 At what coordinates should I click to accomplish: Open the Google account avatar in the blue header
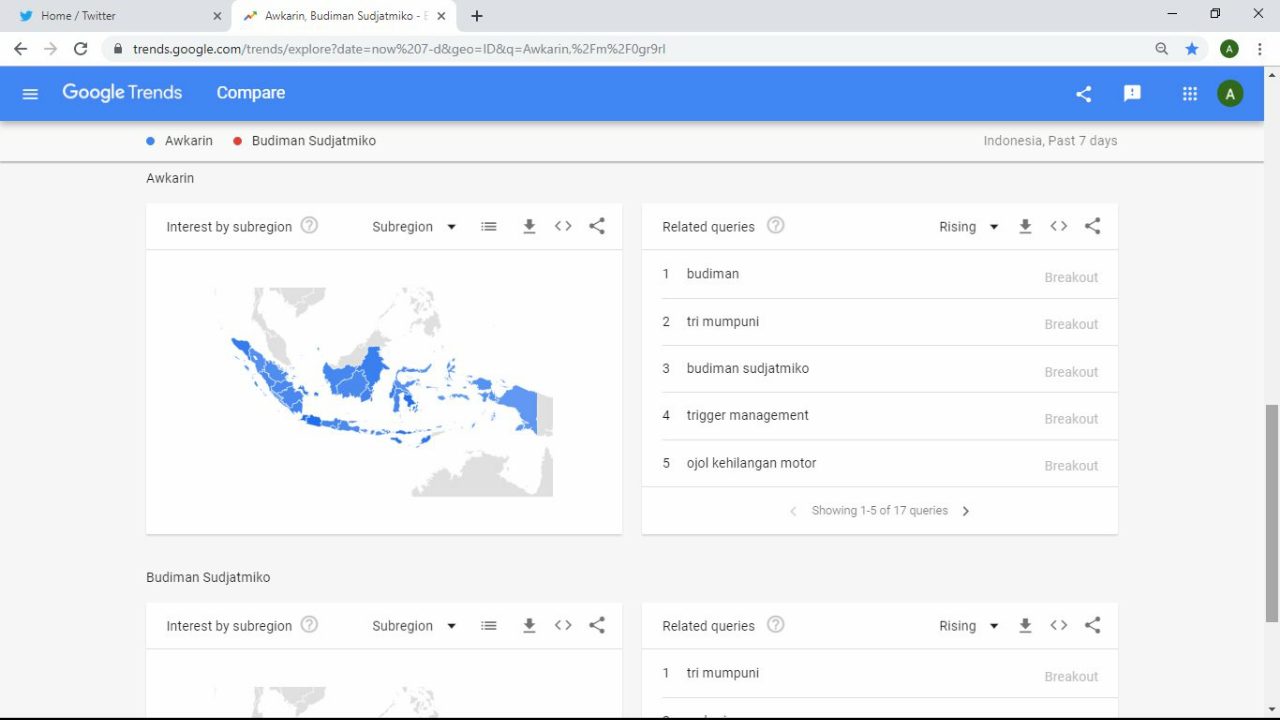pyautogui.click(x=1230, y=94)
